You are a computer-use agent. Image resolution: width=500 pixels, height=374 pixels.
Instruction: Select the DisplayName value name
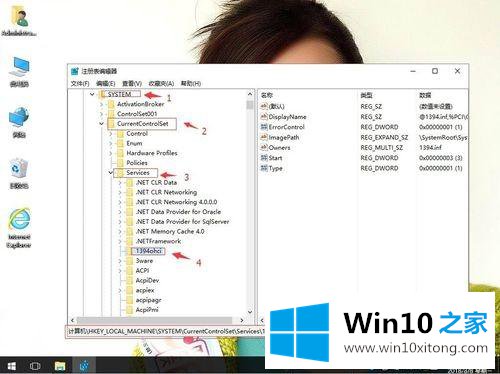tap(287, 117)
